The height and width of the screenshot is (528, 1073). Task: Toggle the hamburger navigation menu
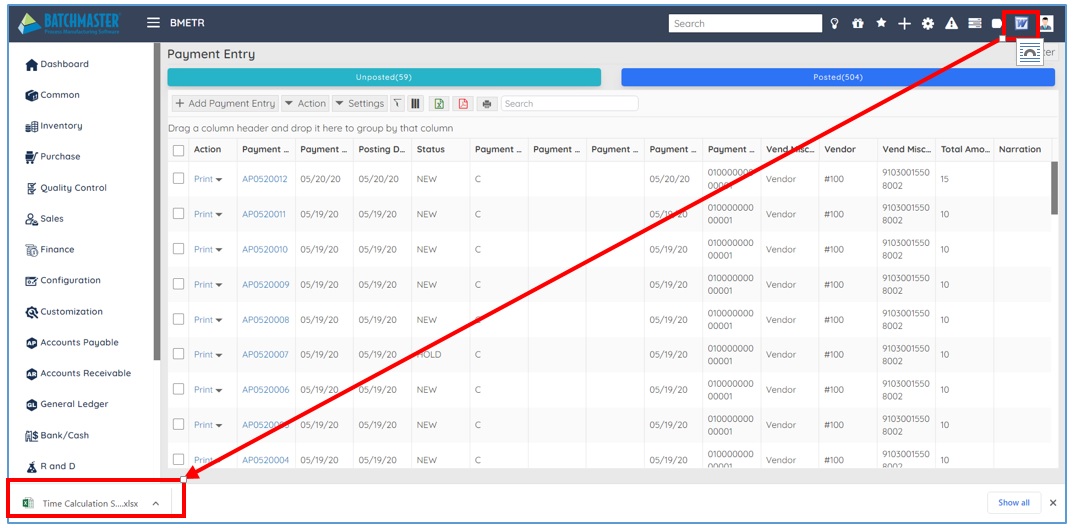[153, 23]
